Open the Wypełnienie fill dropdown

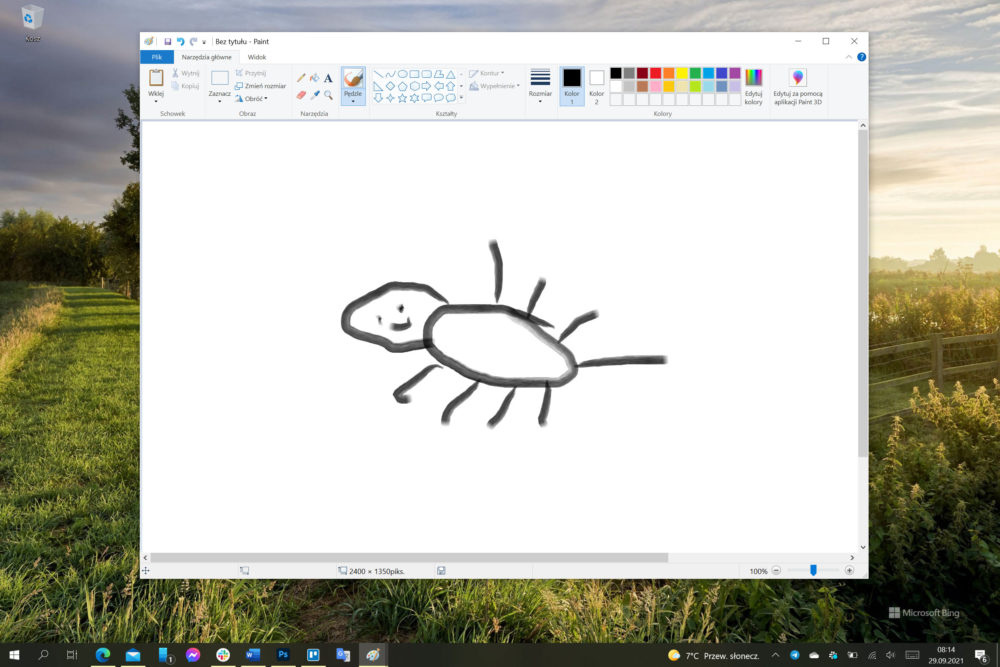coord(495,86)
